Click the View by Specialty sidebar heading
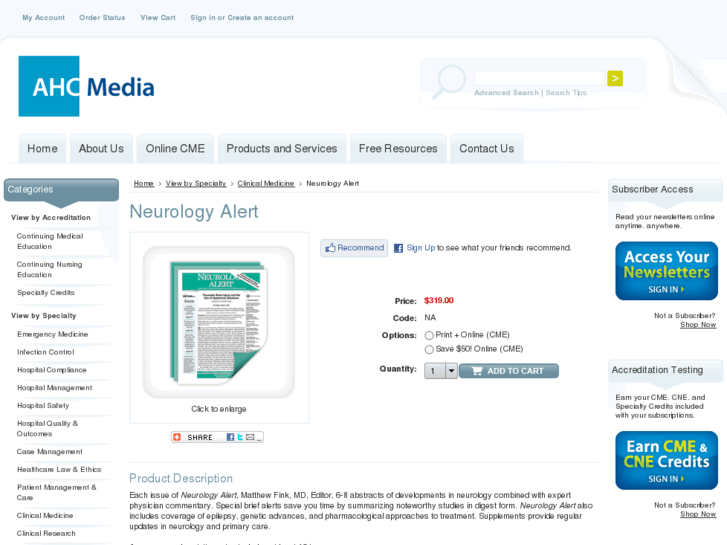The height and width of the screenshot is (545, 727). [44, 316]
